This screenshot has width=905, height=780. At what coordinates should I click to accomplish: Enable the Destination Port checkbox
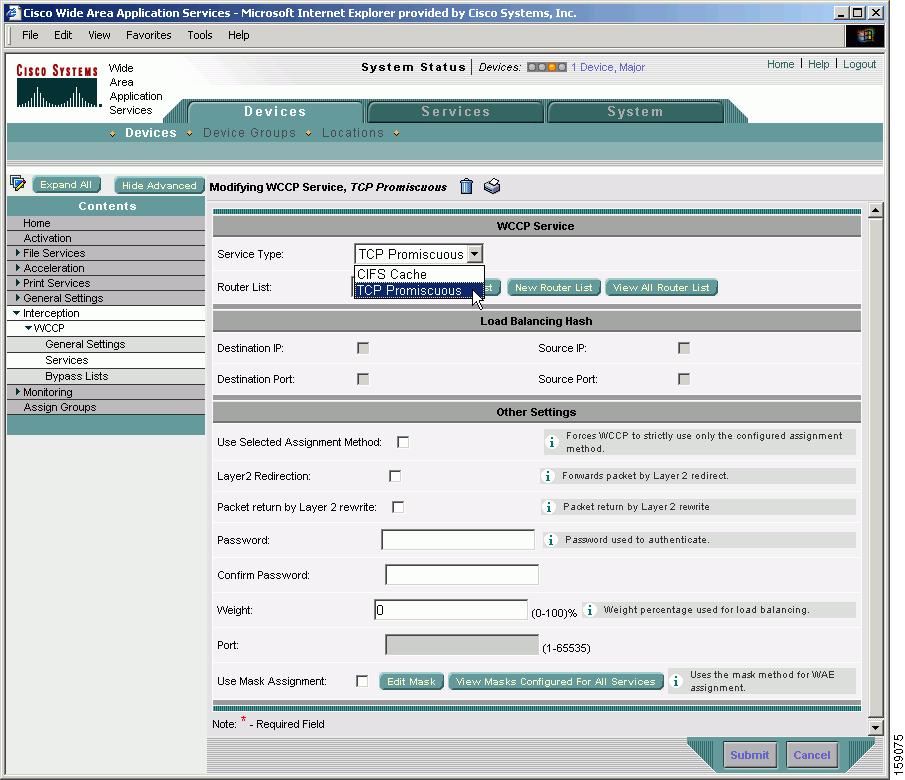click(363, 379)
